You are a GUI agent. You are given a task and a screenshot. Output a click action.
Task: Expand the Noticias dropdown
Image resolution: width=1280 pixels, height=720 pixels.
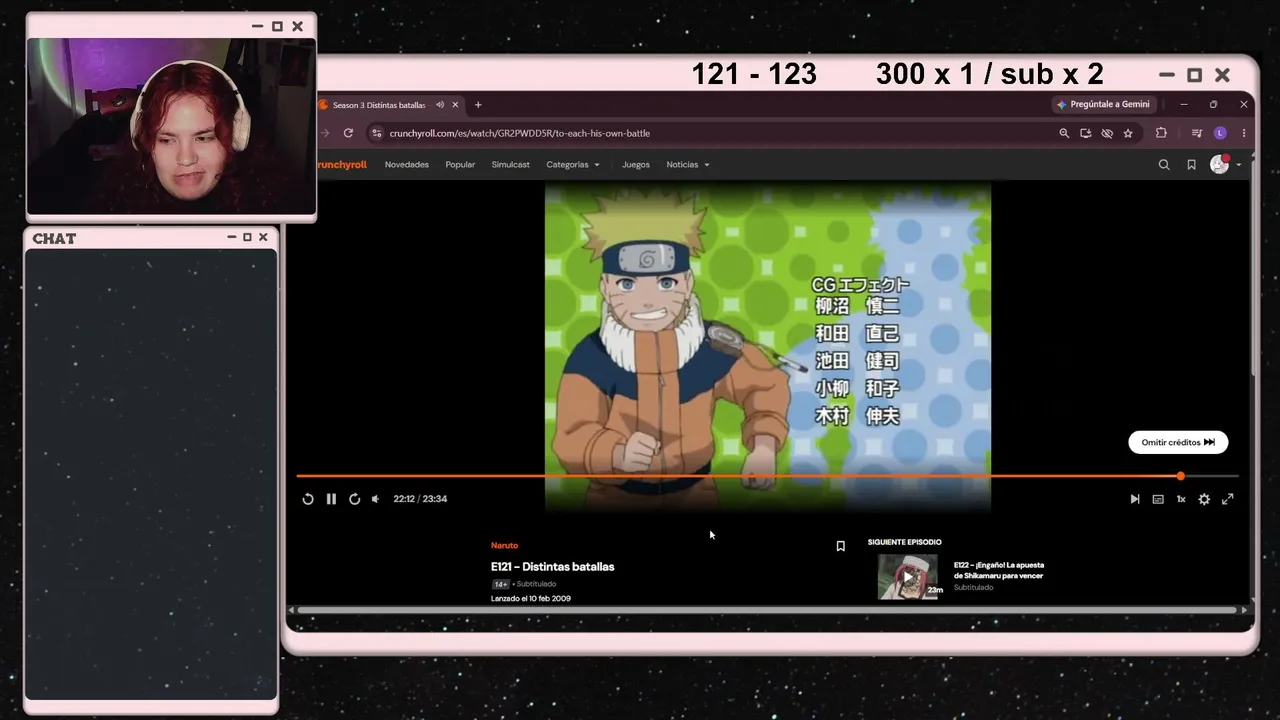688,165
